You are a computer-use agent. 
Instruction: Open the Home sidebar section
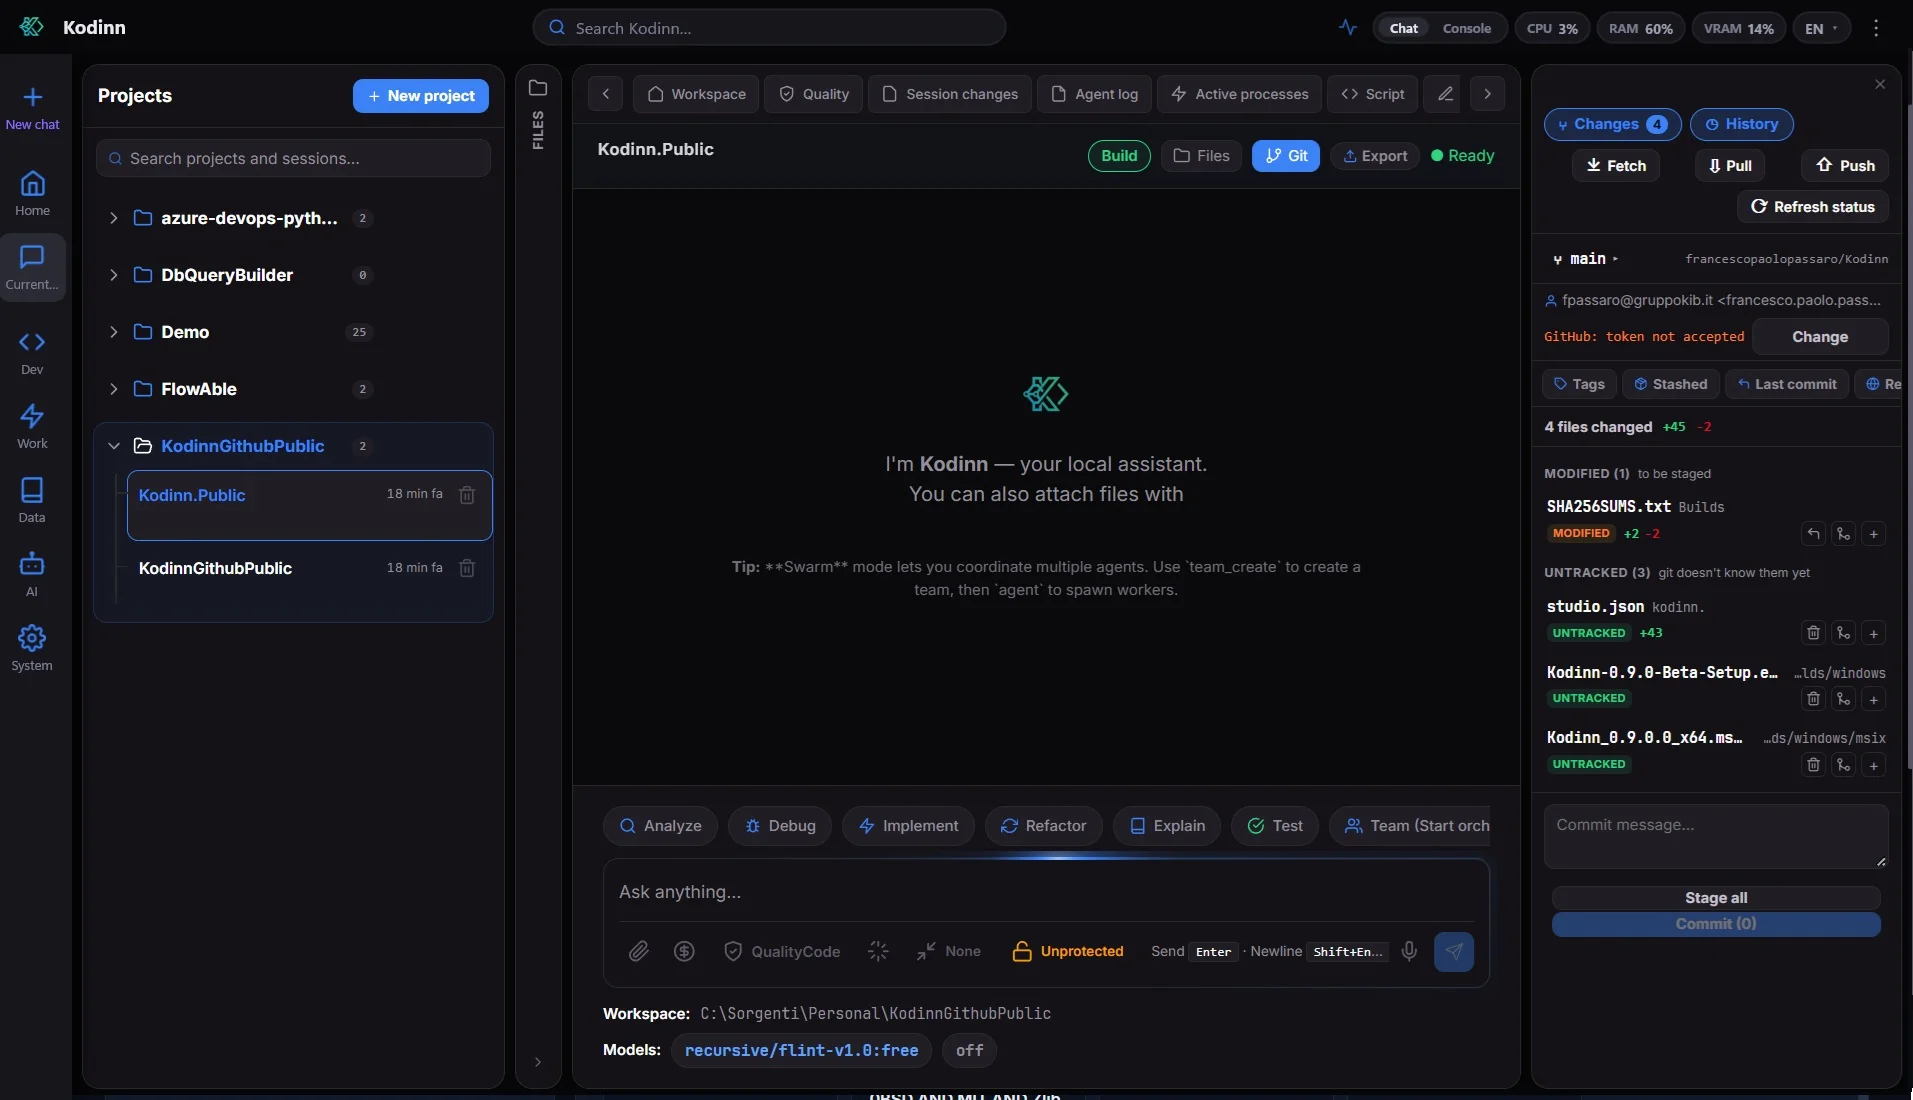(32, 194)
